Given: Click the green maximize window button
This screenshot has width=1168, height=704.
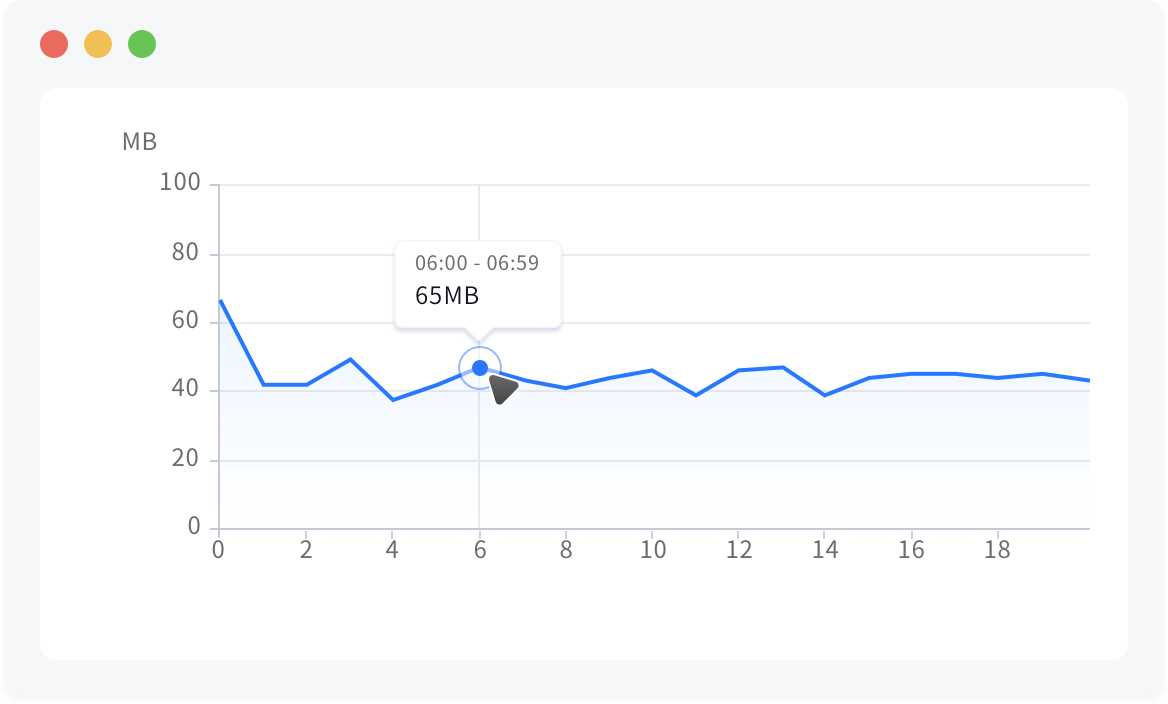Looking at the screenshot, I should pyautogui.click(x=142, y=44).
